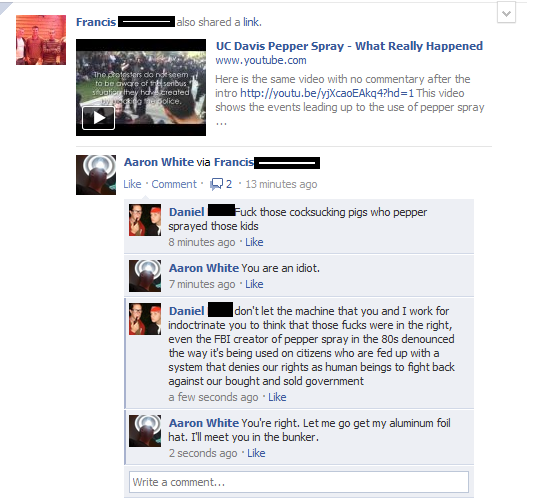This screenshot has height=502, width=552.
Task: Click into the Write a comment field
Action: pos(299,482)
